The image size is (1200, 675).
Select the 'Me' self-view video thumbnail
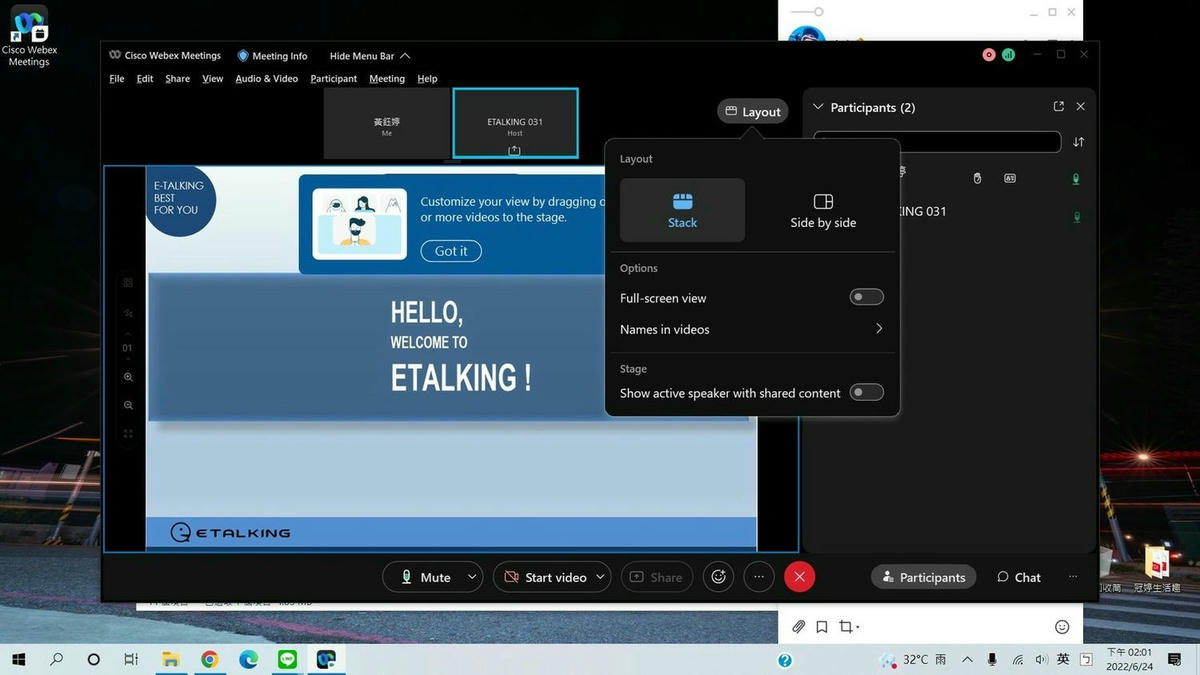point(386,123)
